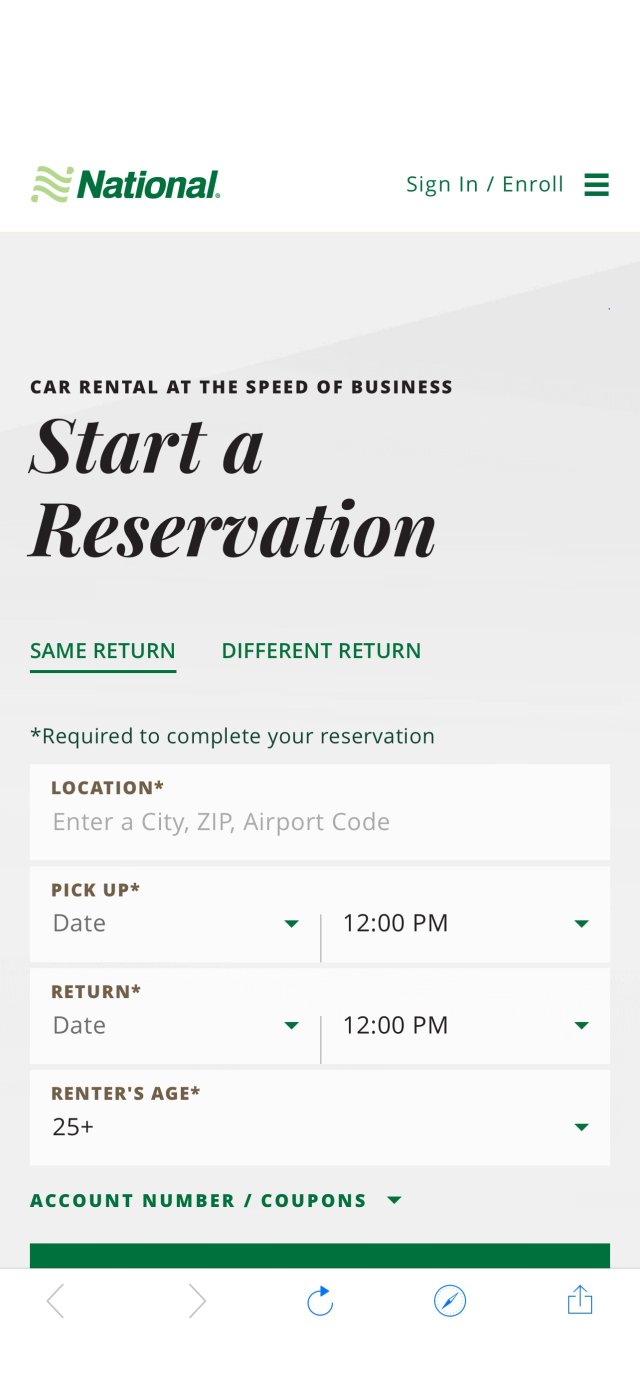Select the Same Return tab
The width and height of the screenshot is (640, 1385).
pyautogui.click(x=103, y=651)
